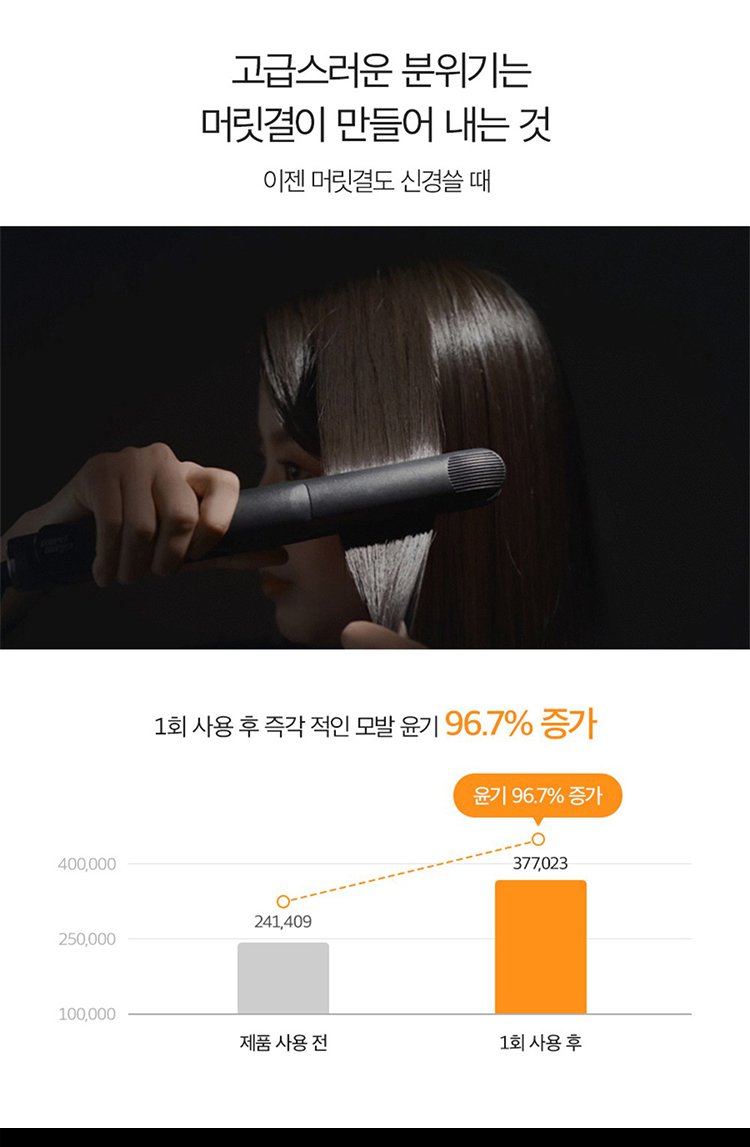Click the 100,000 y-axis label

pyautogui.click(x=87, y=1015)
